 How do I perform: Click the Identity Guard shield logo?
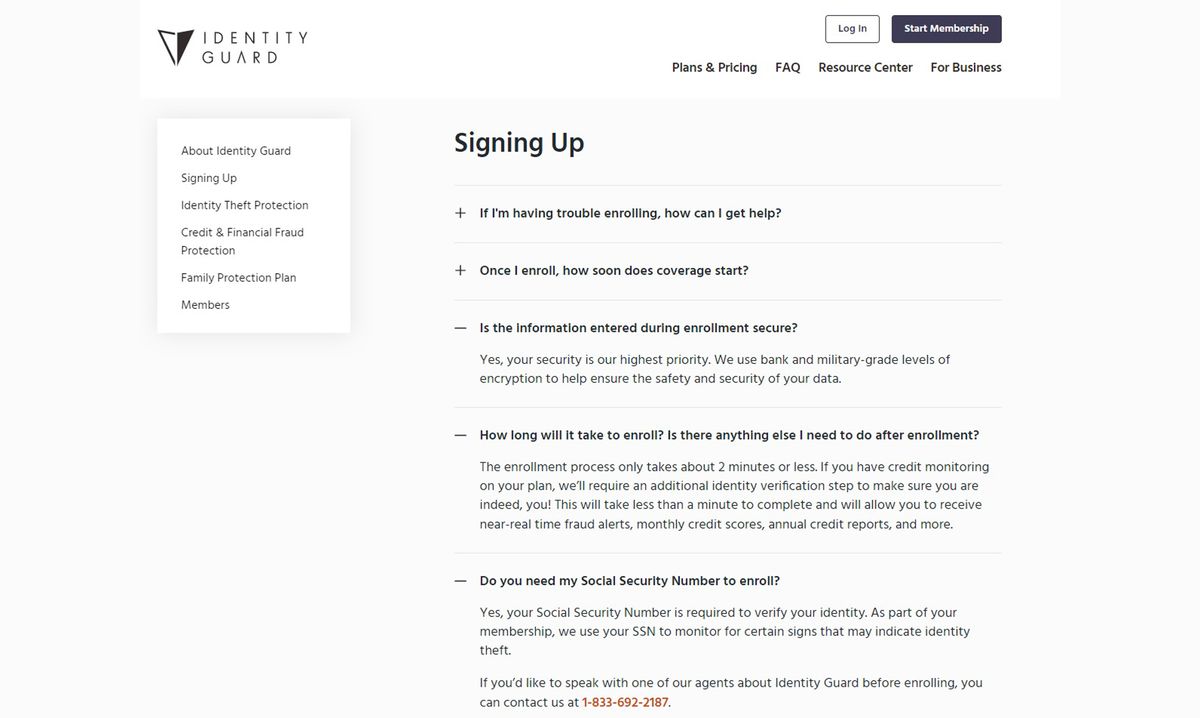(x=175, y=47)
